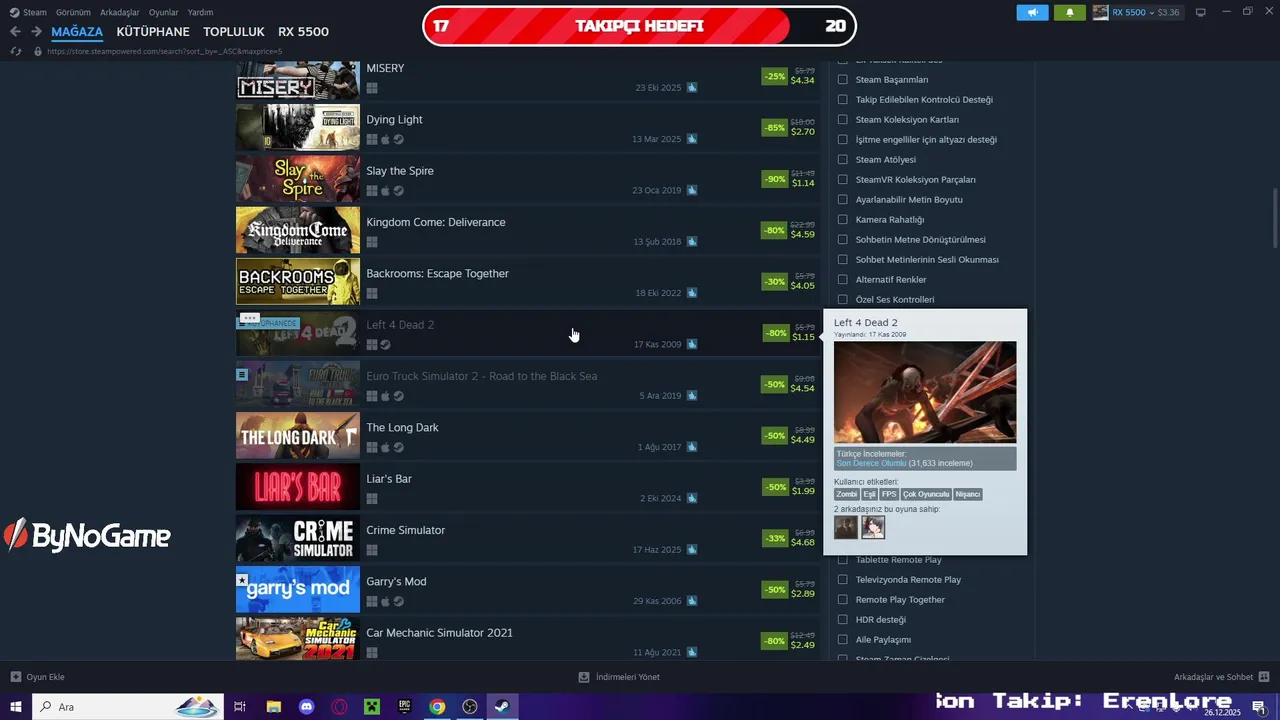Open the Windows Start menu

point(16,707)
